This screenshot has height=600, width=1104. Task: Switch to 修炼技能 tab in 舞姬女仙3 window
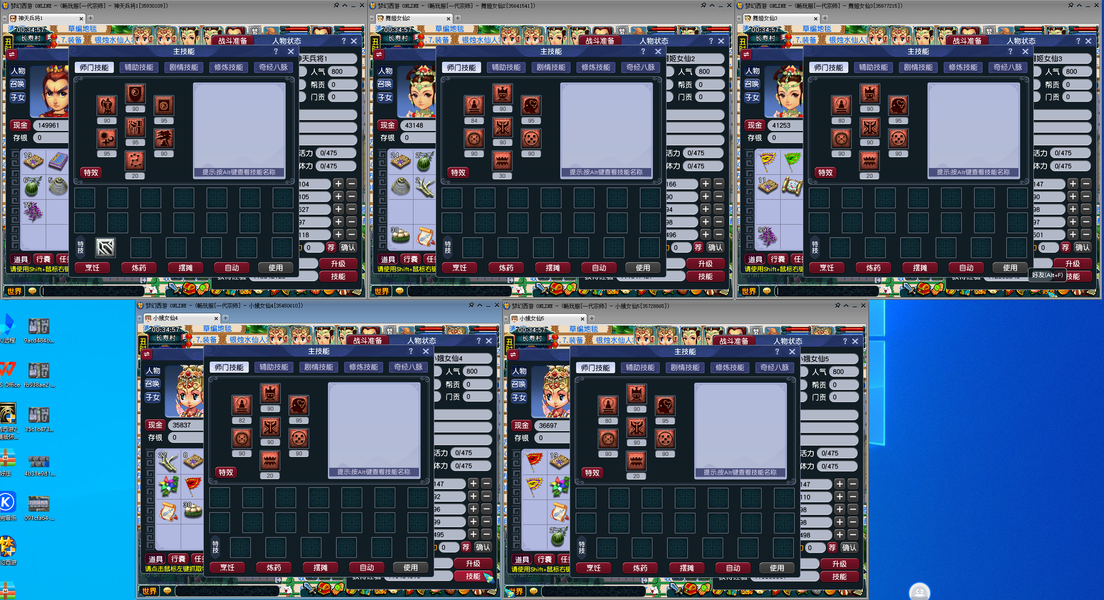pyautogui.click(x=963, y=68)
